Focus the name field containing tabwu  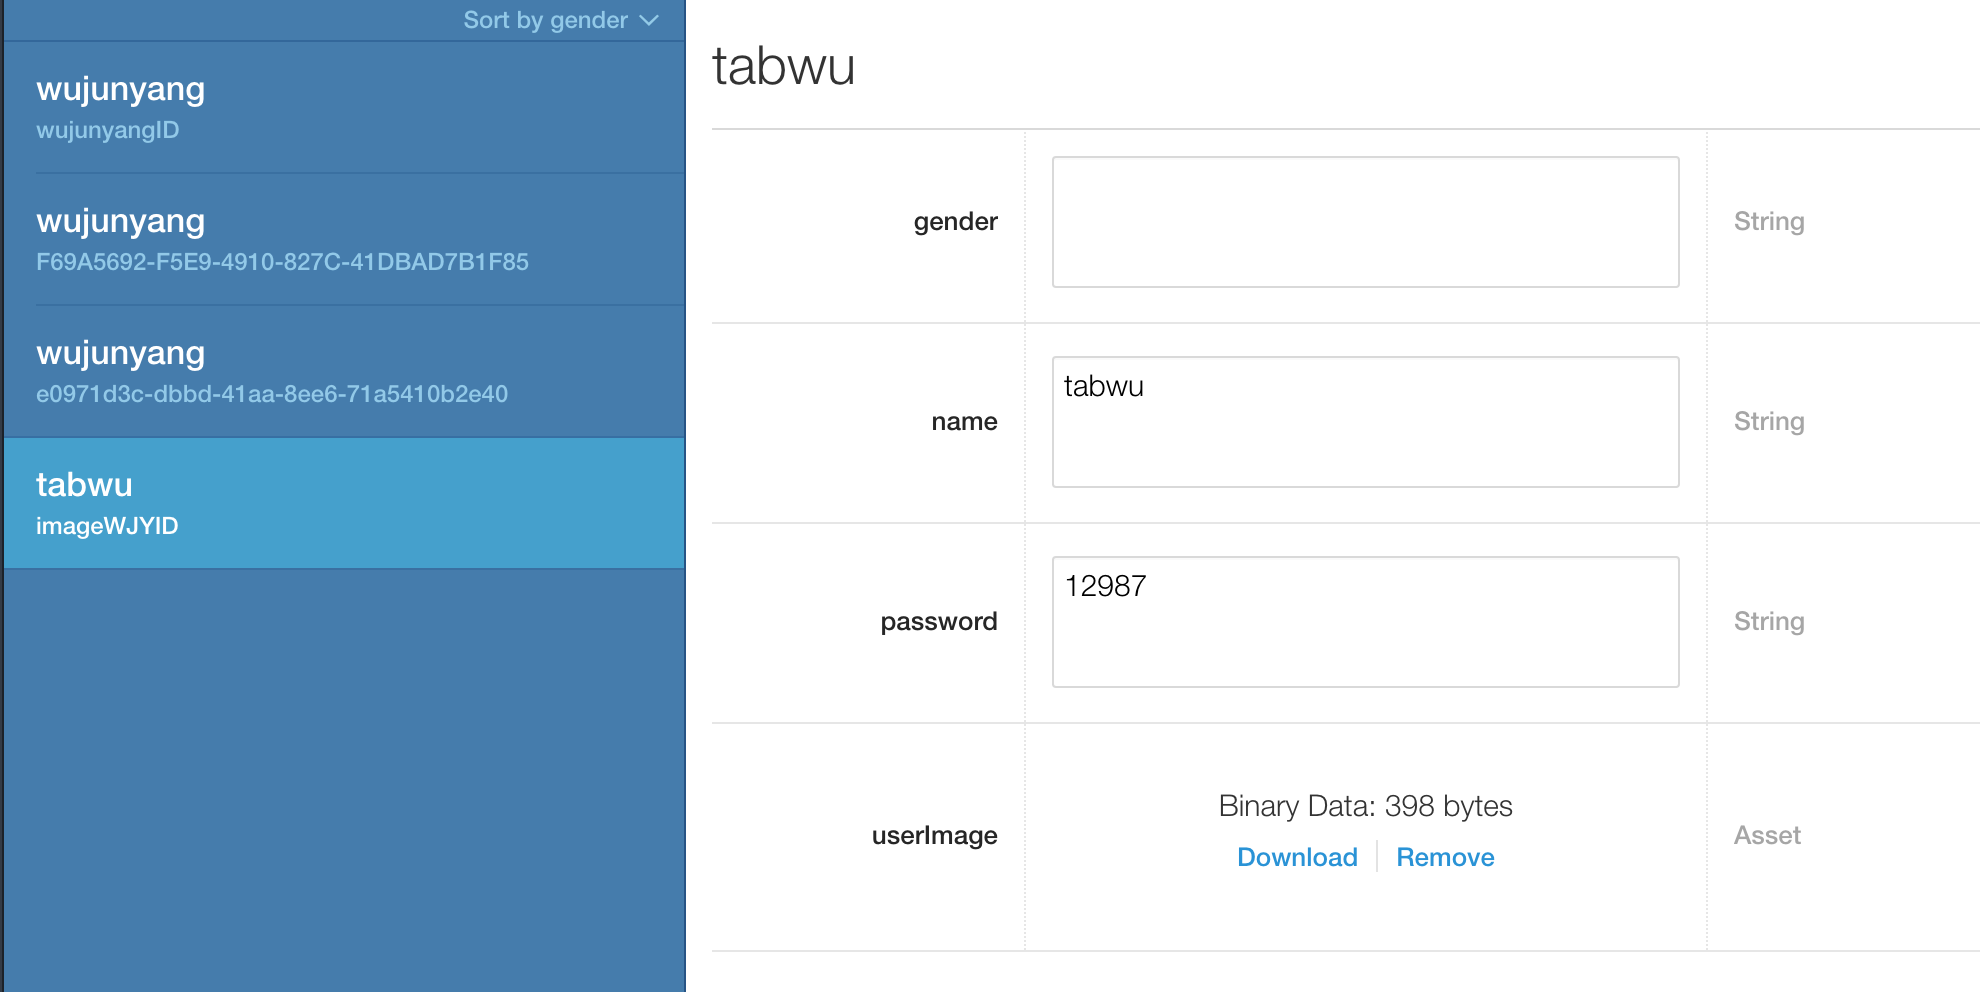point(1365,422)
